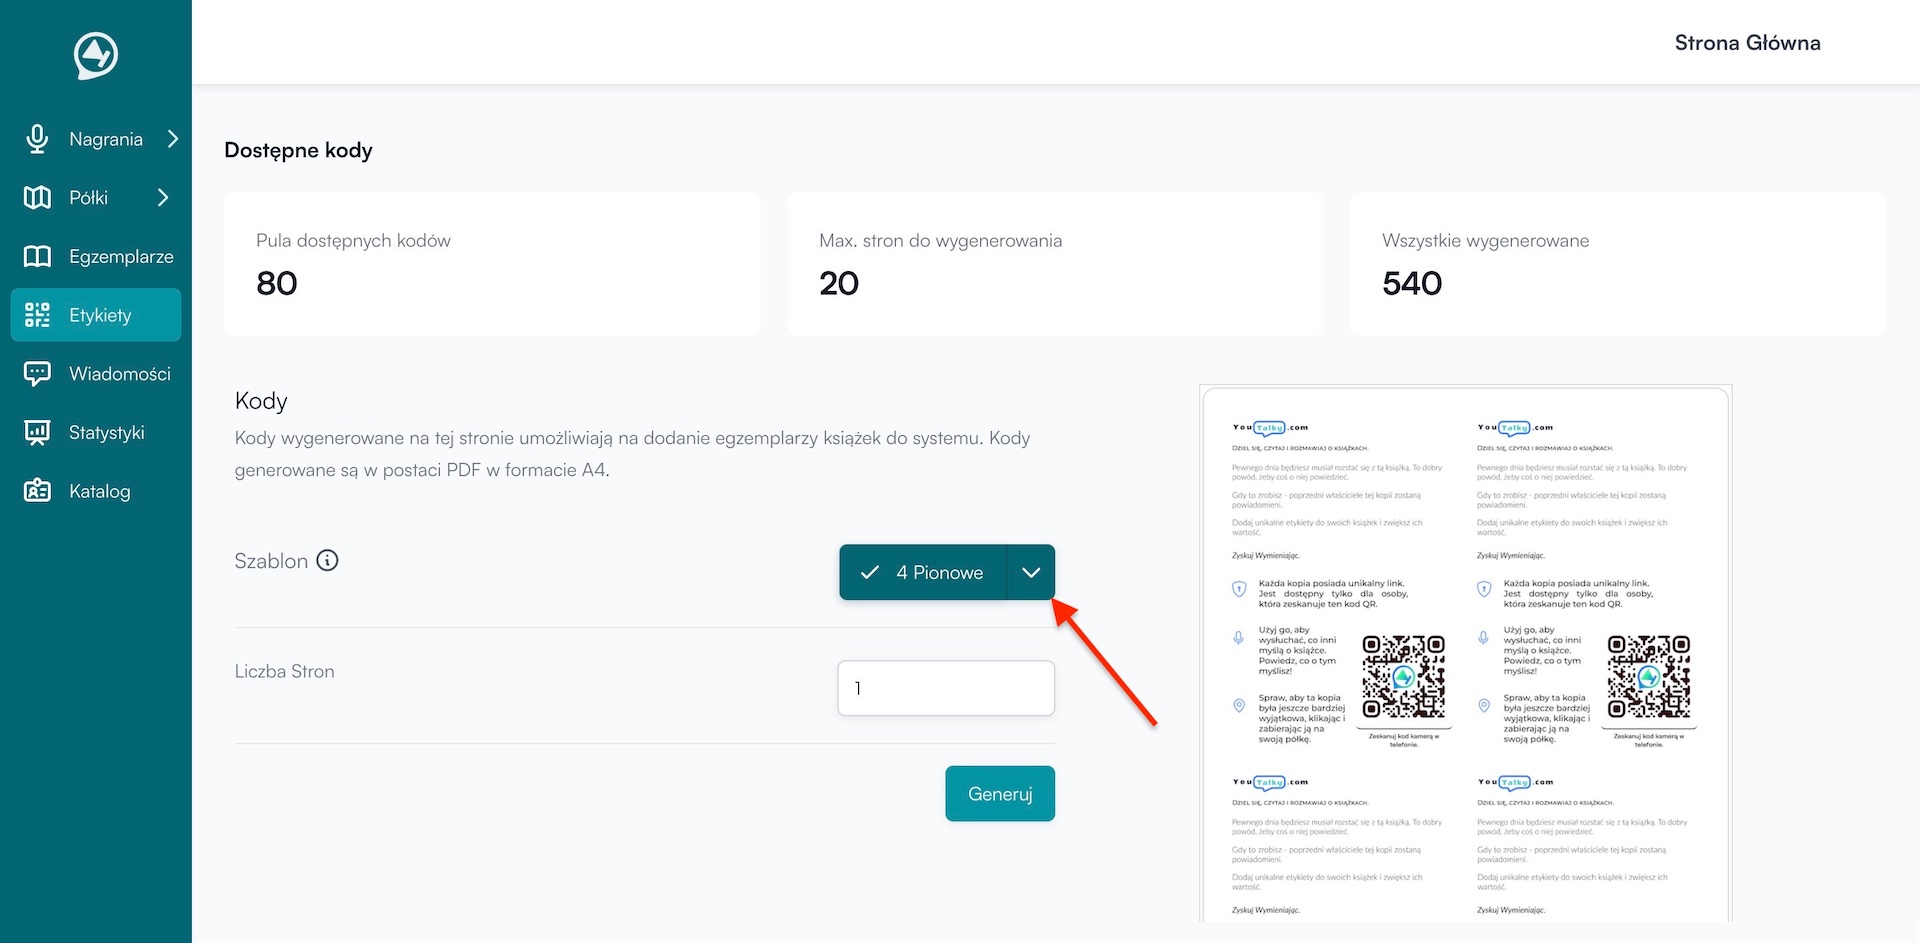The image size is (1920, 943).
Task: Open the template dropdown arrow
Action: coord(1031,573)
